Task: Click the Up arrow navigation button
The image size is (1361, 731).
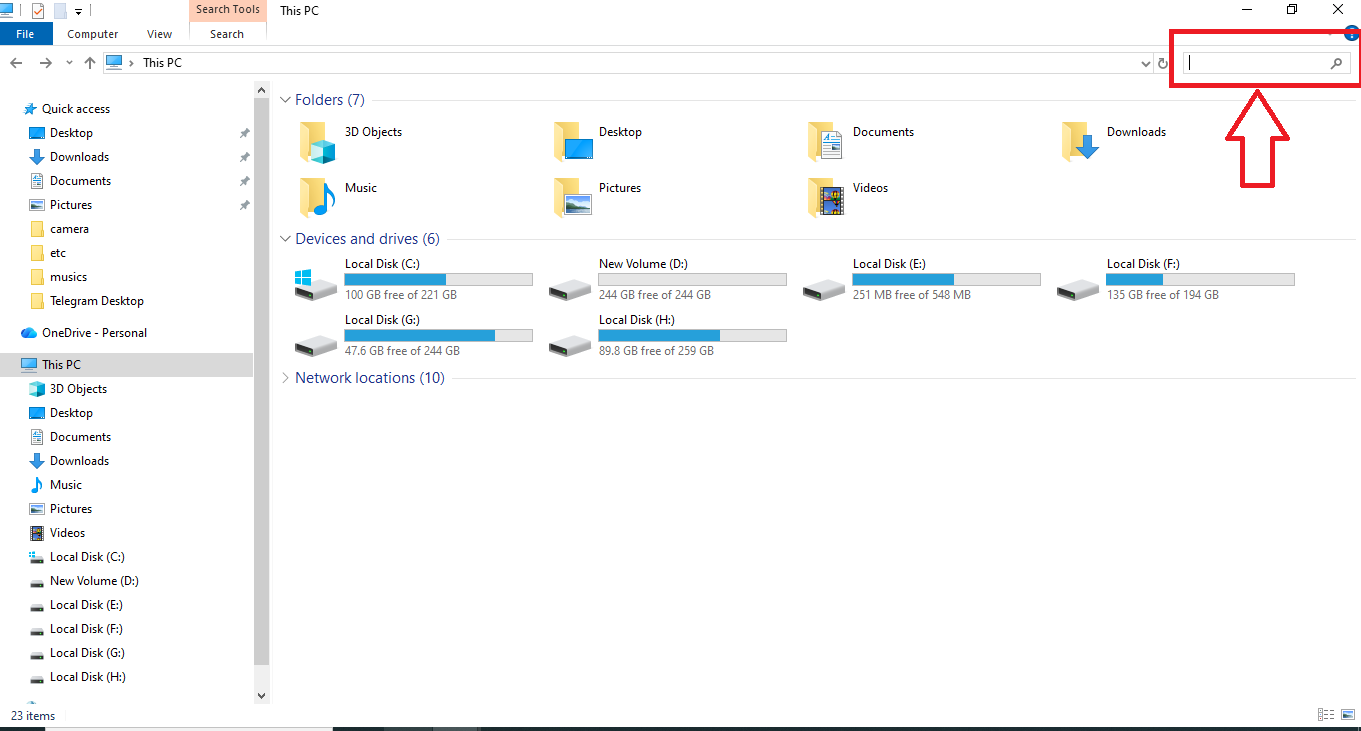Action: 90,63
